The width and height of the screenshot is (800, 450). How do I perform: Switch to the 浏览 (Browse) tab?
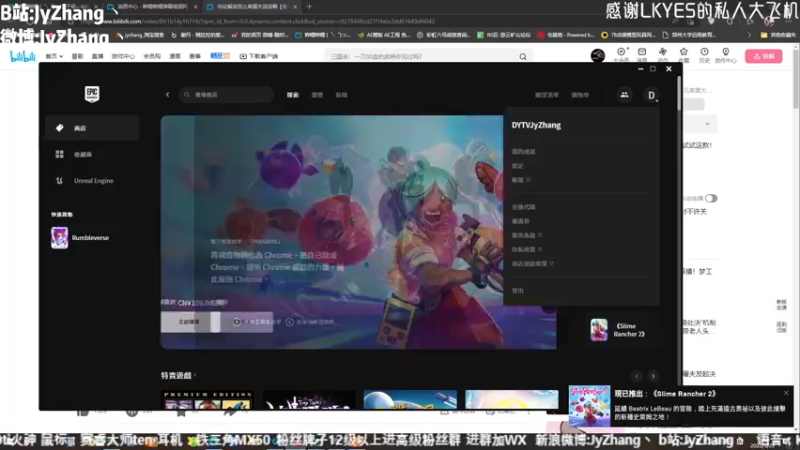tap(317, 95)
